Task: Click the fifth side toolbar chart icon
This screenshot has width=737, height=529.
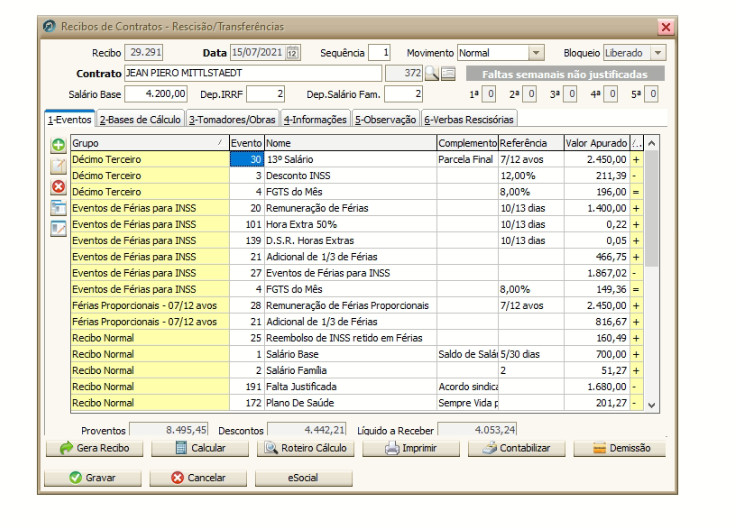Action: tap(58, 229)
